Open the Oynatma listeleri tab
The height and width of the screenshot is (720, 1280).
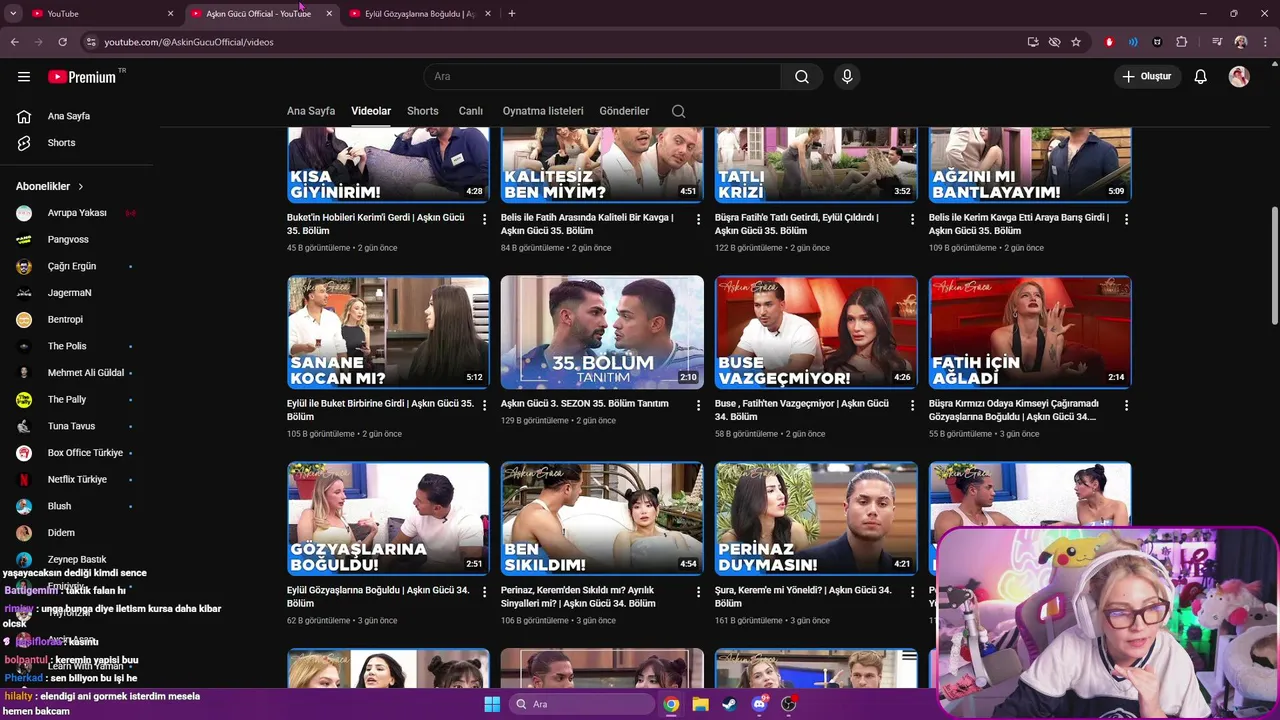point(543,111)
